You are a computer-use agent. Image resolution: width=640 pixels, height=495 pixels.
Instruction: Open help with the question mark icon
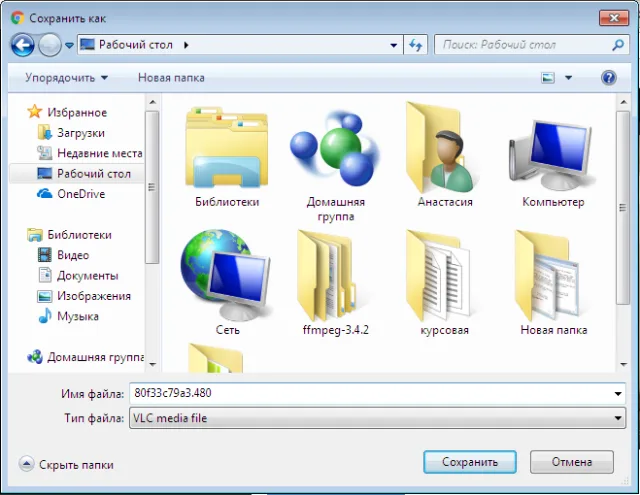click(609, 78)
